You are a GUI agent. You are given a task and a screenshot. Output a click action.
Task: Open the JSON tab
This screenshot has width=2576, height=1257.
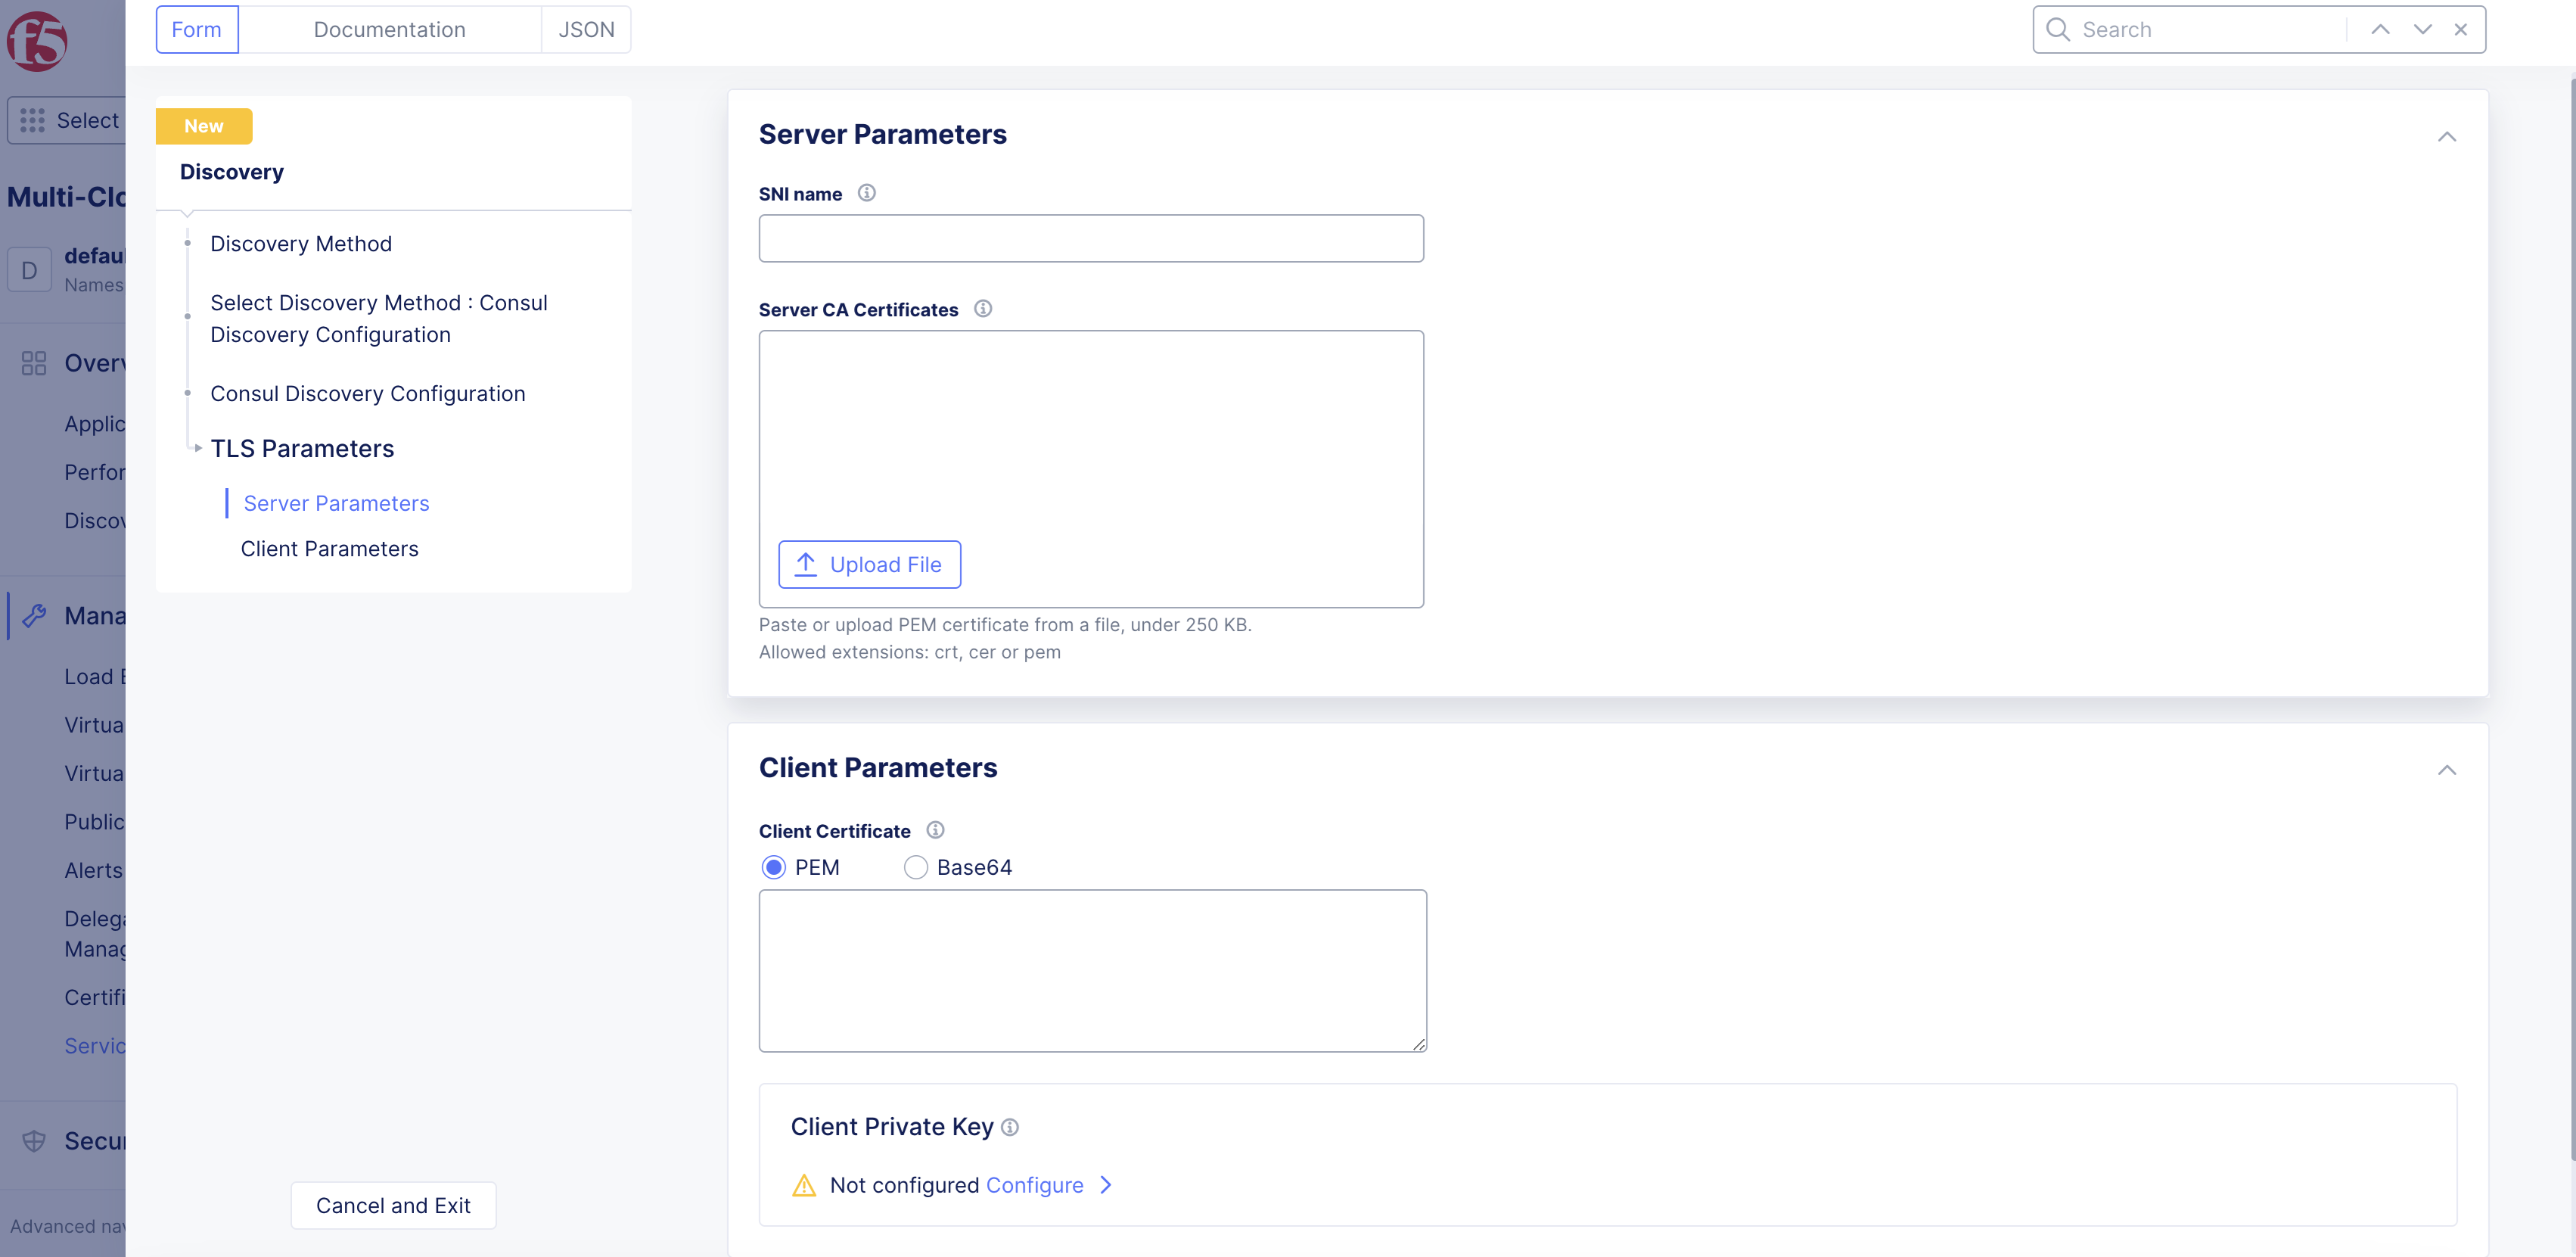(586, 30)
